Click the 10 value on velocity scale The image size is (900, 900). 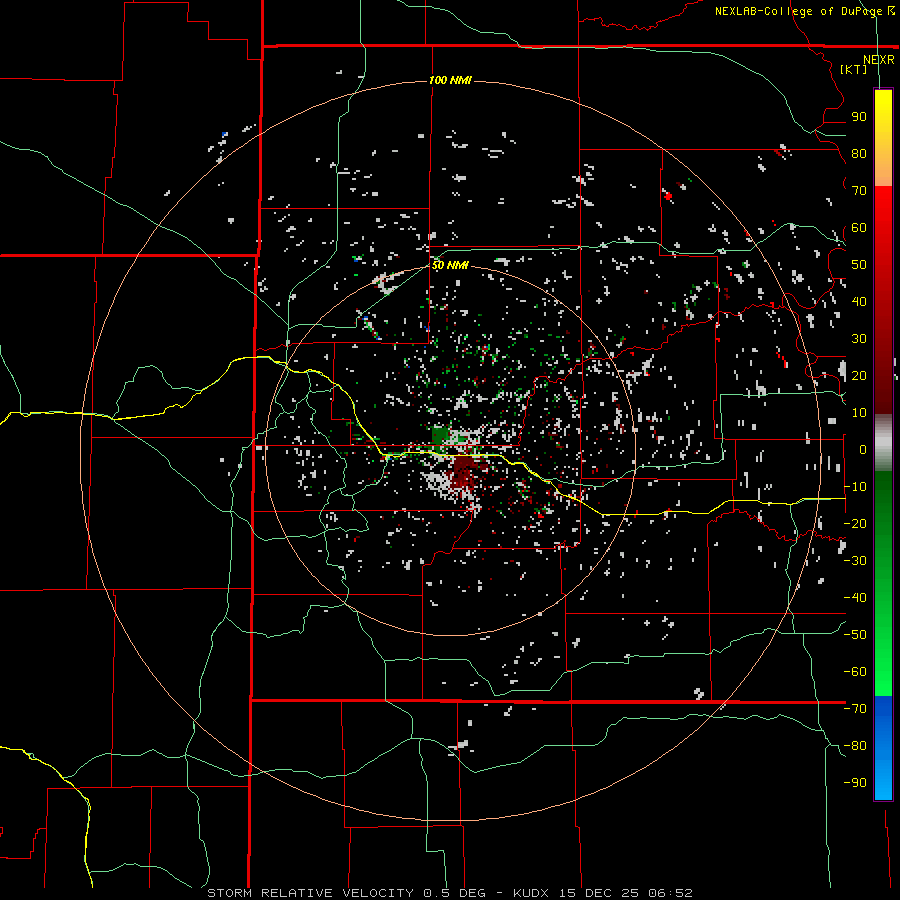[x=859, y=413]
